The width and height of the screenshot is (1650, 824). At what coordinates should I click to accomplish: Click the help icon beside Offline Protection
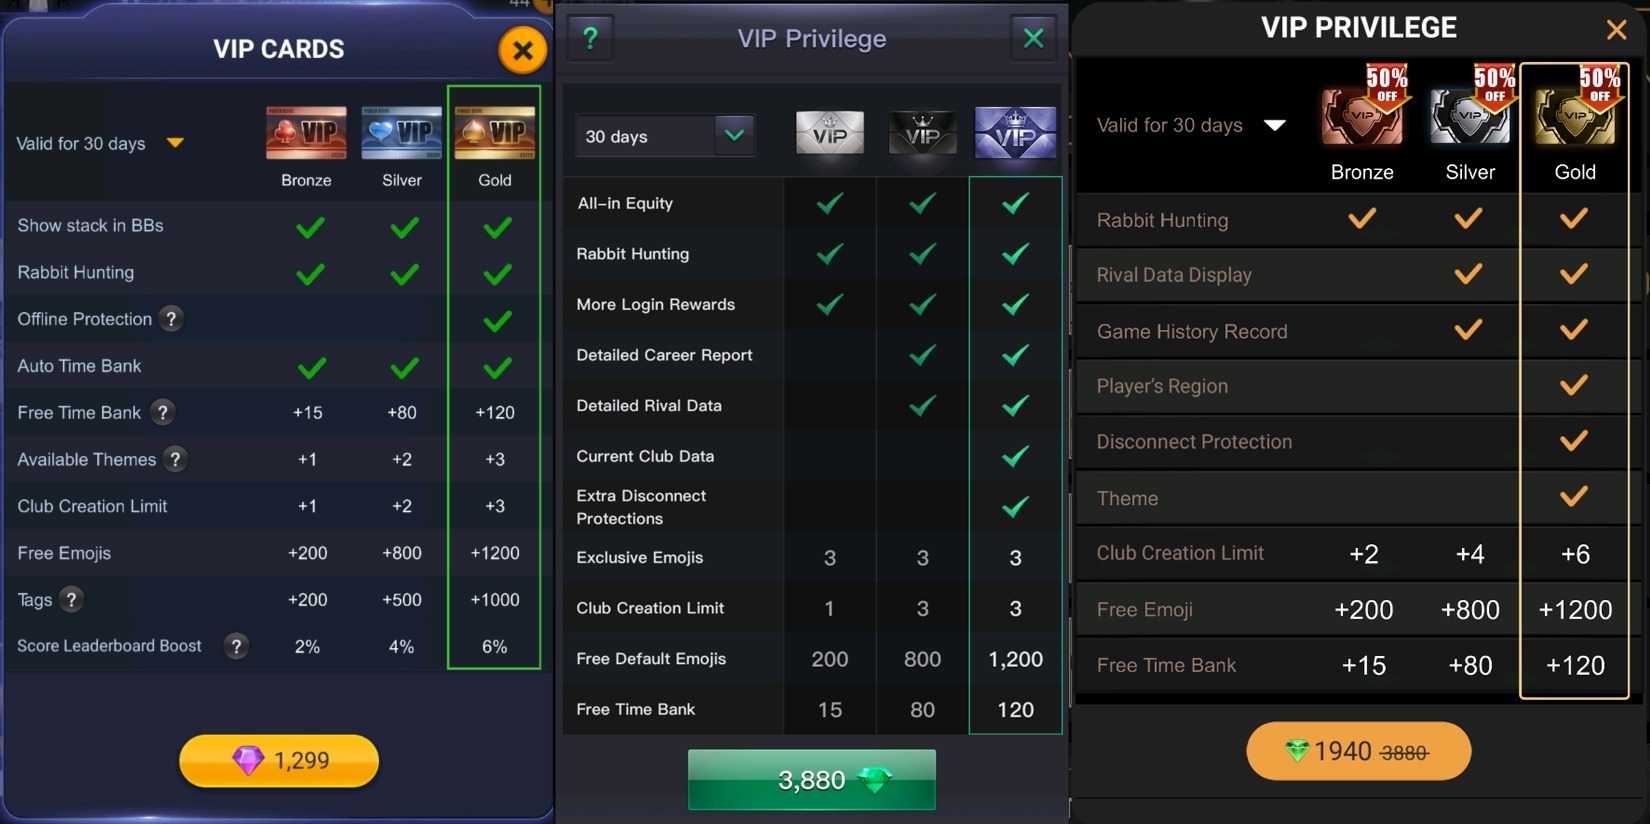[x=171, y=319]
